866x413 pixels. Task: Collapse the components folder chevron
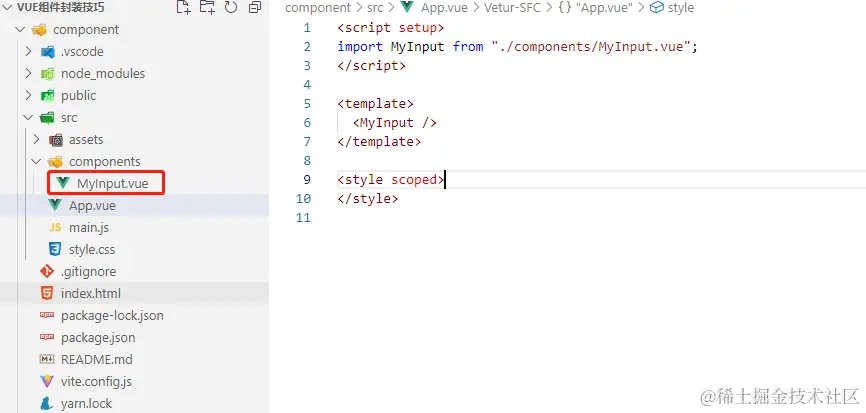tap(37, 162)
